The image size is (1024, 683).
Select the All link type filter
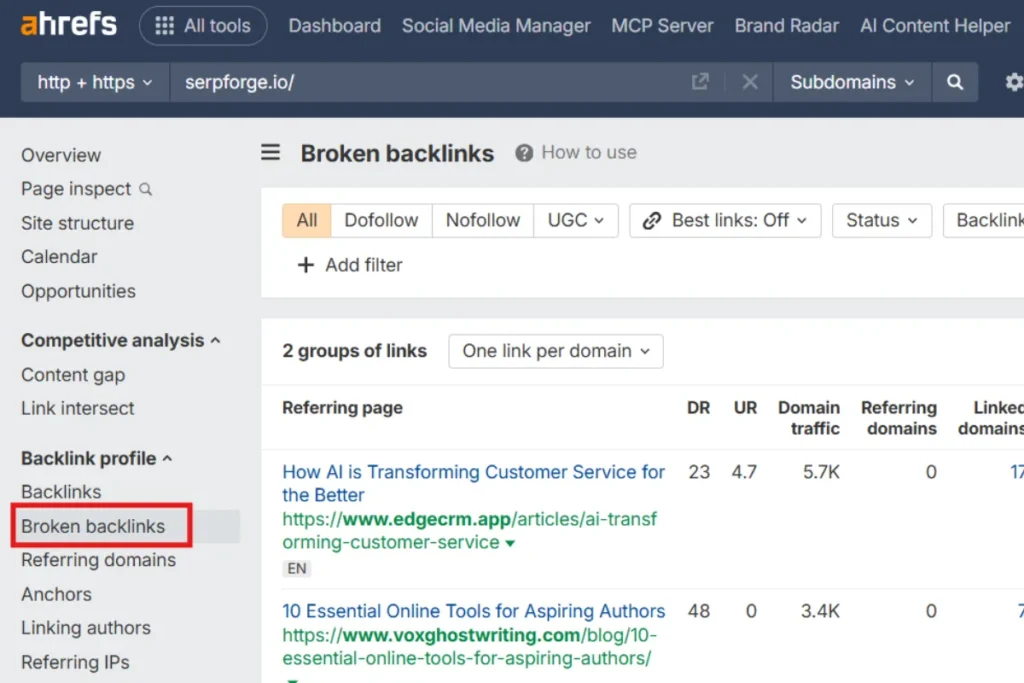[307, 221]
